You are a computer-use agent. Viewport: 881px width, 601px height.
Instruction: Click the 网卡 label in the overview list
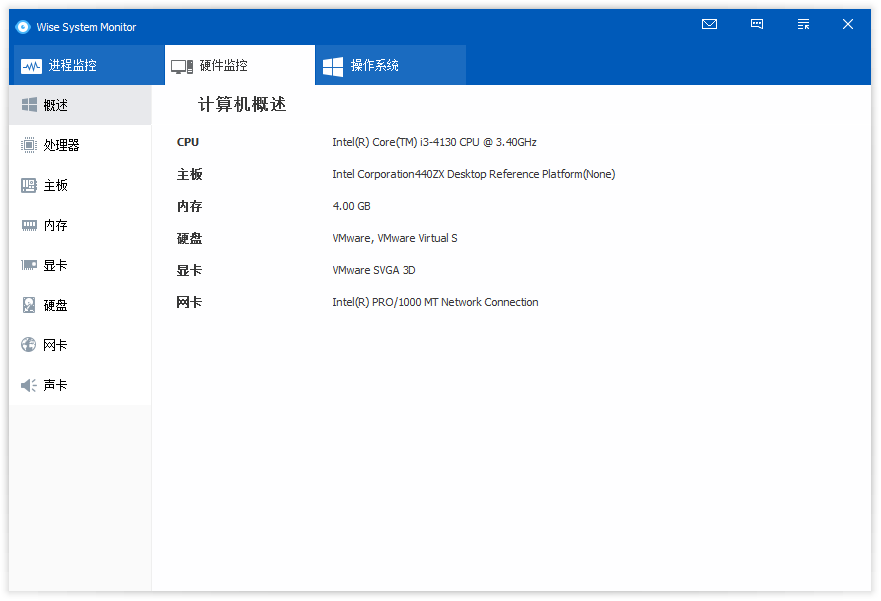click(189, 302)
